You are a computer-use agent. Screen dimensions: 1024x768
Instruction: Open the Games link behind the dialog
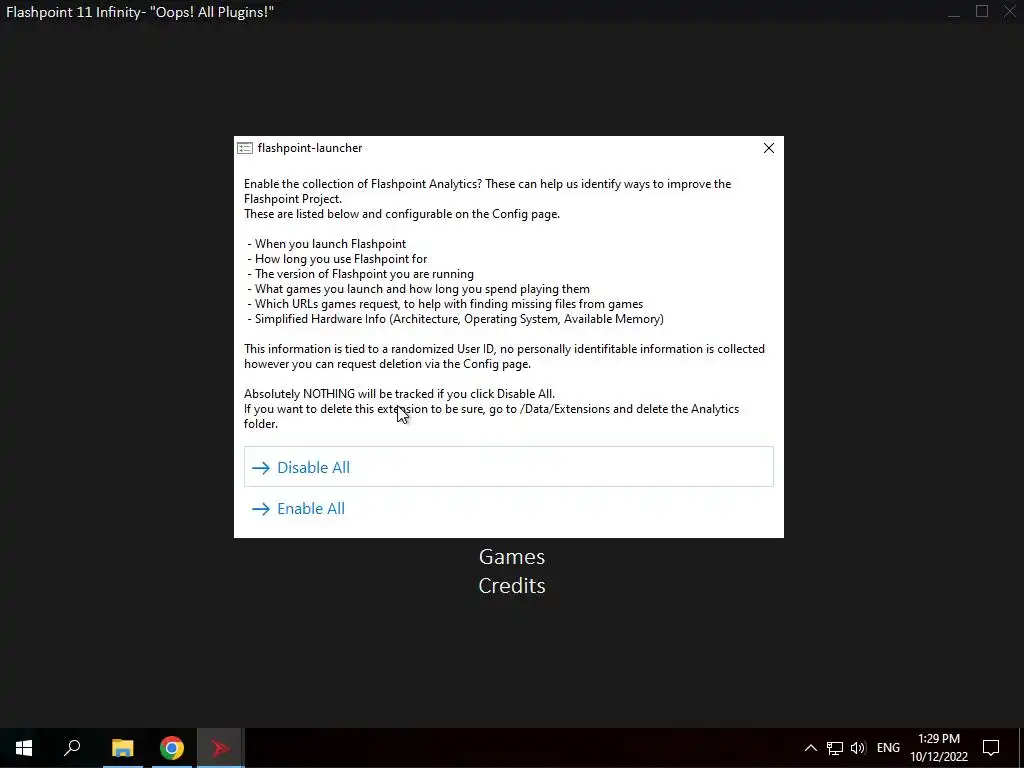pos(512,556)
